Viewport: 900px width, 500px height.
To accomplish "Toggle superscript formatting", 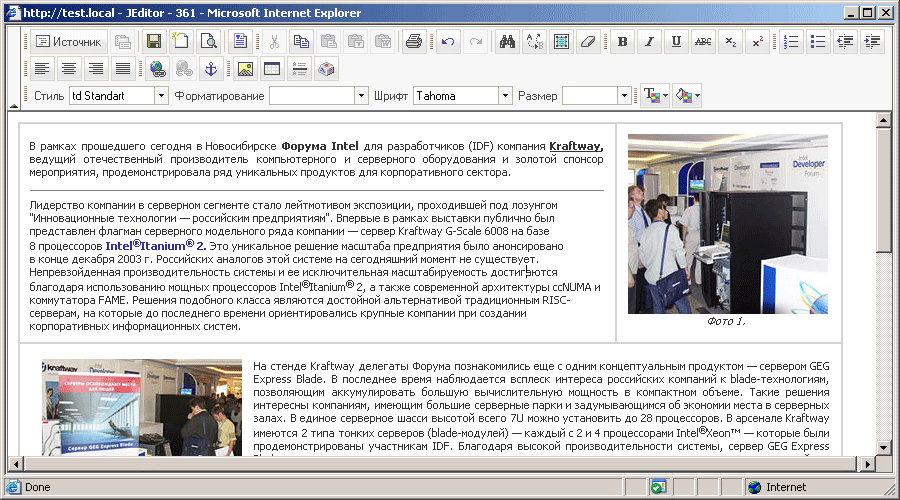I will [x=758, y=41].
